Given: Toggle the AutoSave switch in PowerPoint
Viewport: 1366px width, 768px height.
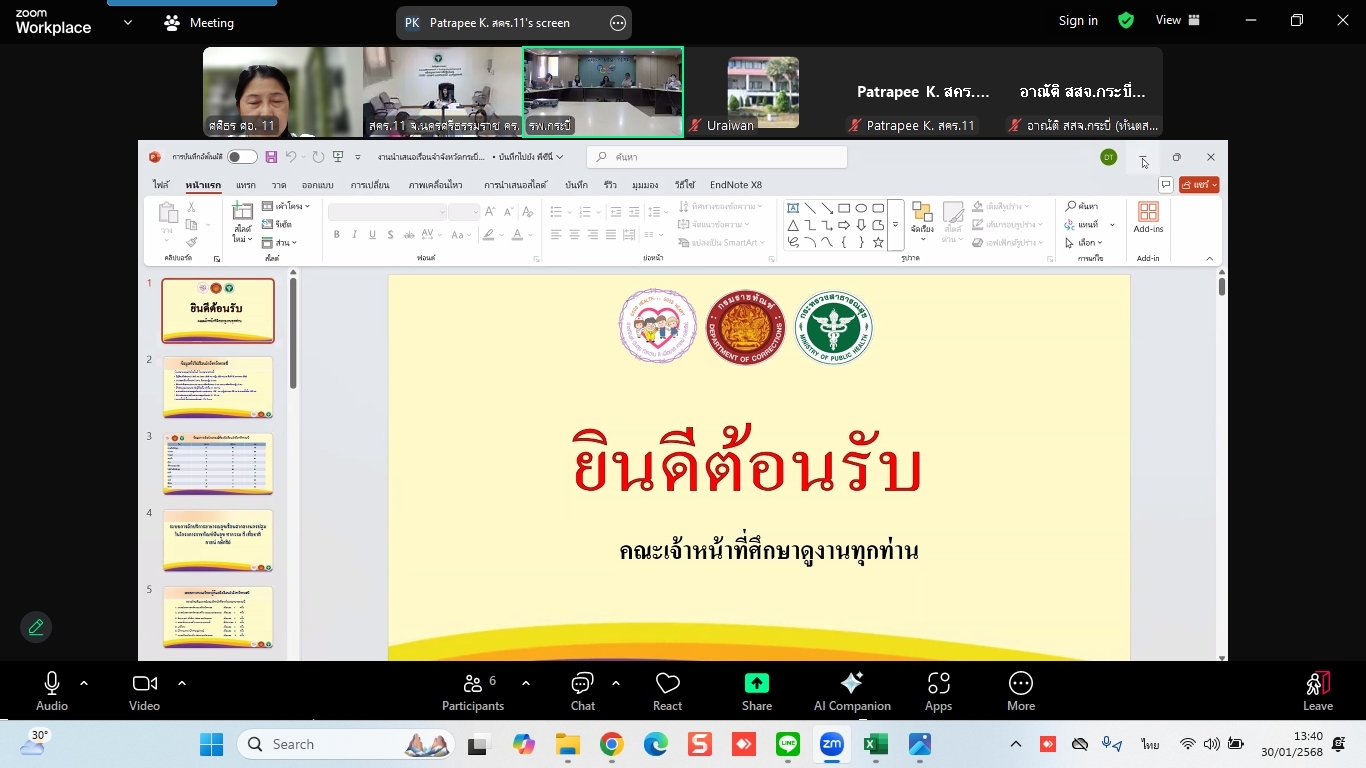Looking at the screenshot, I should tap(241, 157).
